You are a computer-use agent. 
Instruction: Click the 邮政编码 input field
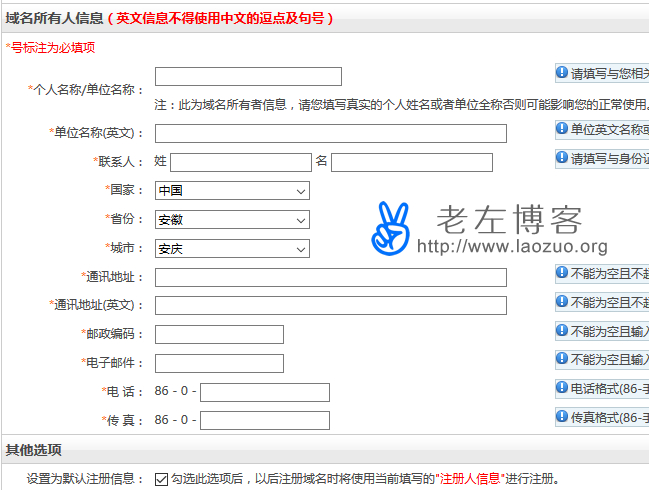point(219,335)
